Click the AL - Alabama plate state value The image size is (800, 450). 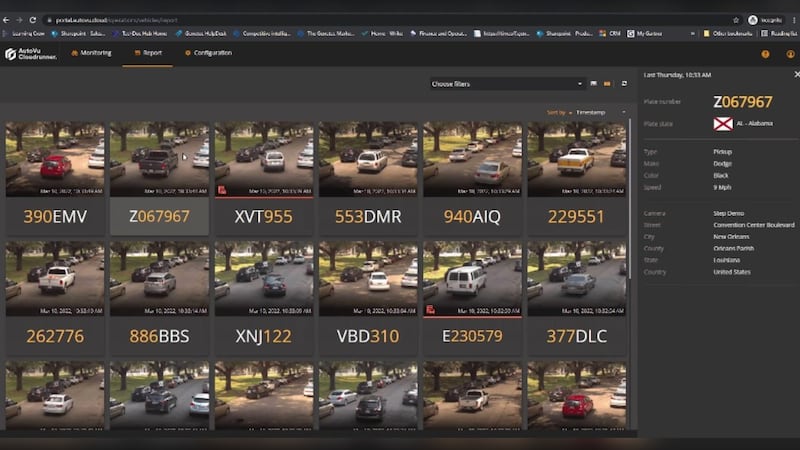[x=755, y=123]
